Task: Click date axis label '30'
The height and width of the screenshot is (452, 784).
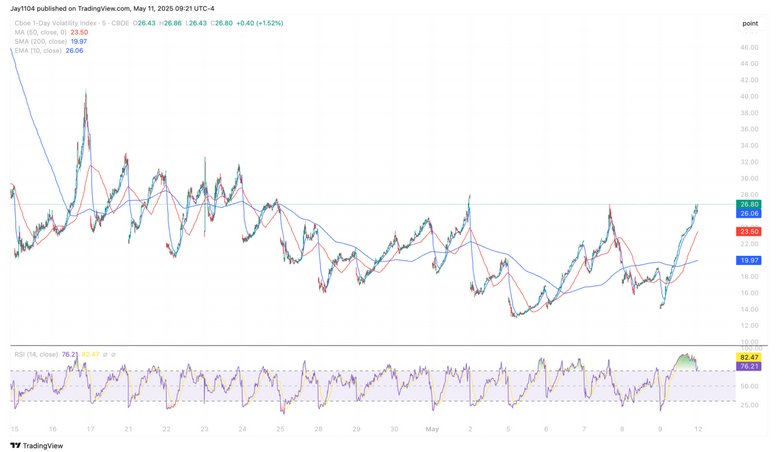Action: (x=394, y=429)
